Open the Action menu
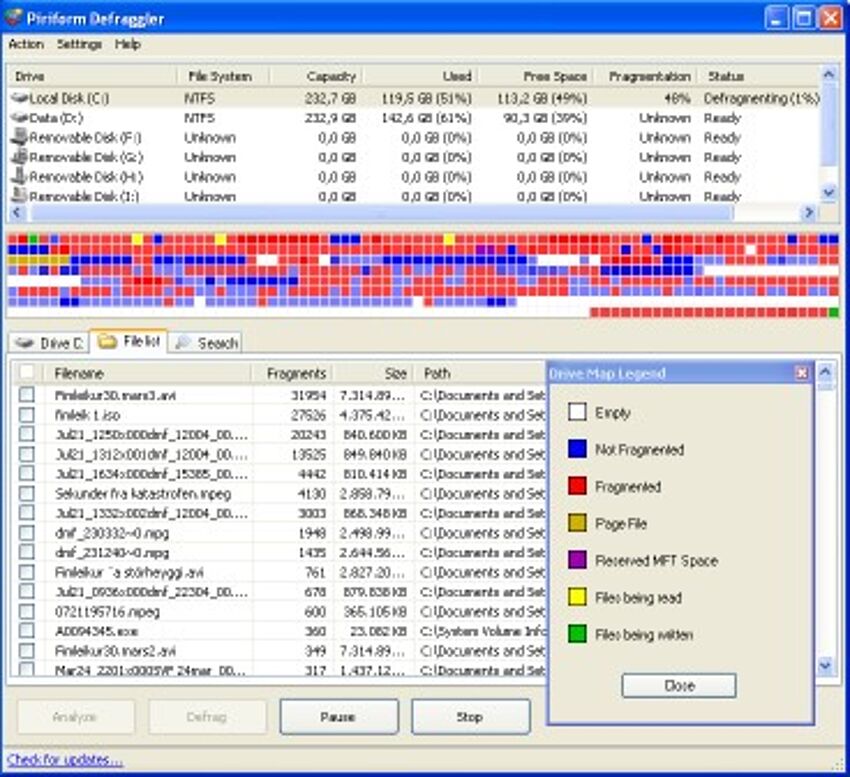The width and height of the screenshot is (850, 777). point(25,44)
